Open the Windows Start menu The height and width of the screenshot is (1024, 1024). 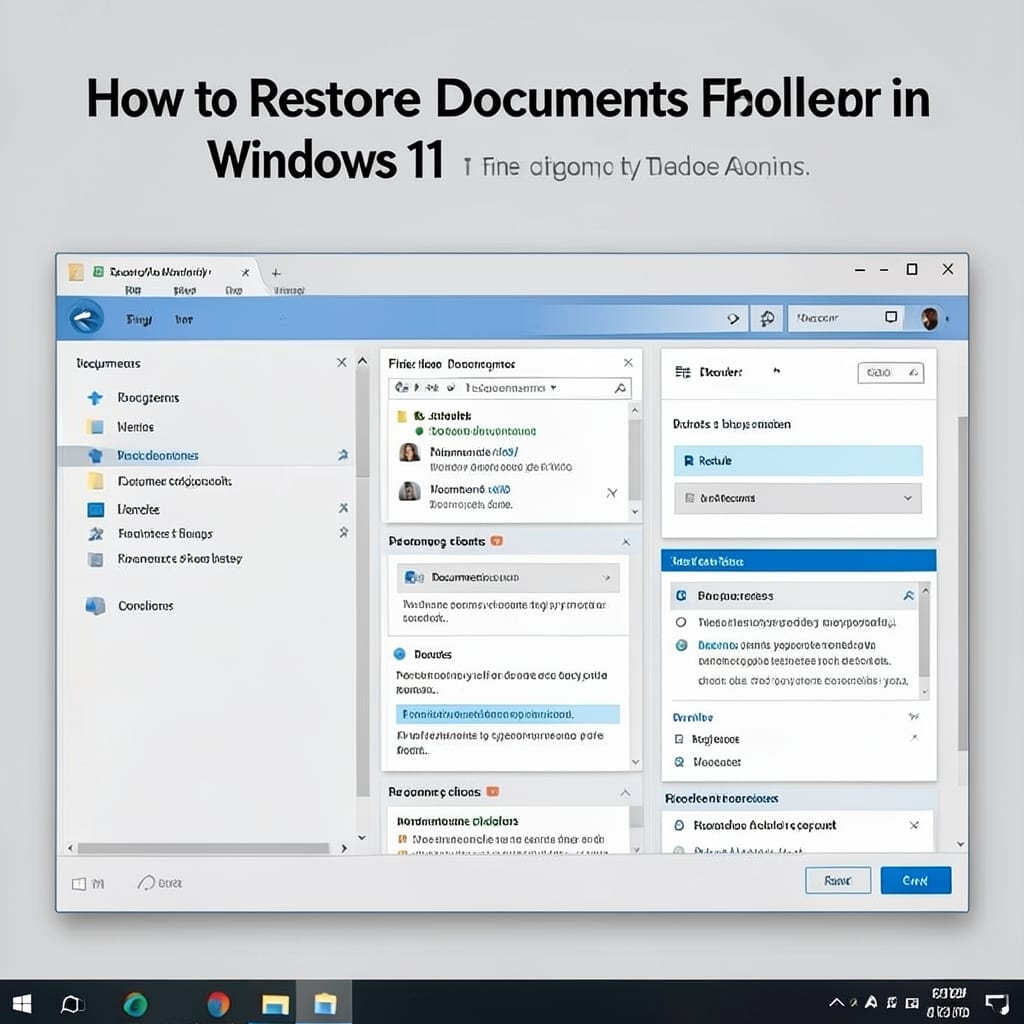pos(22,1004)
